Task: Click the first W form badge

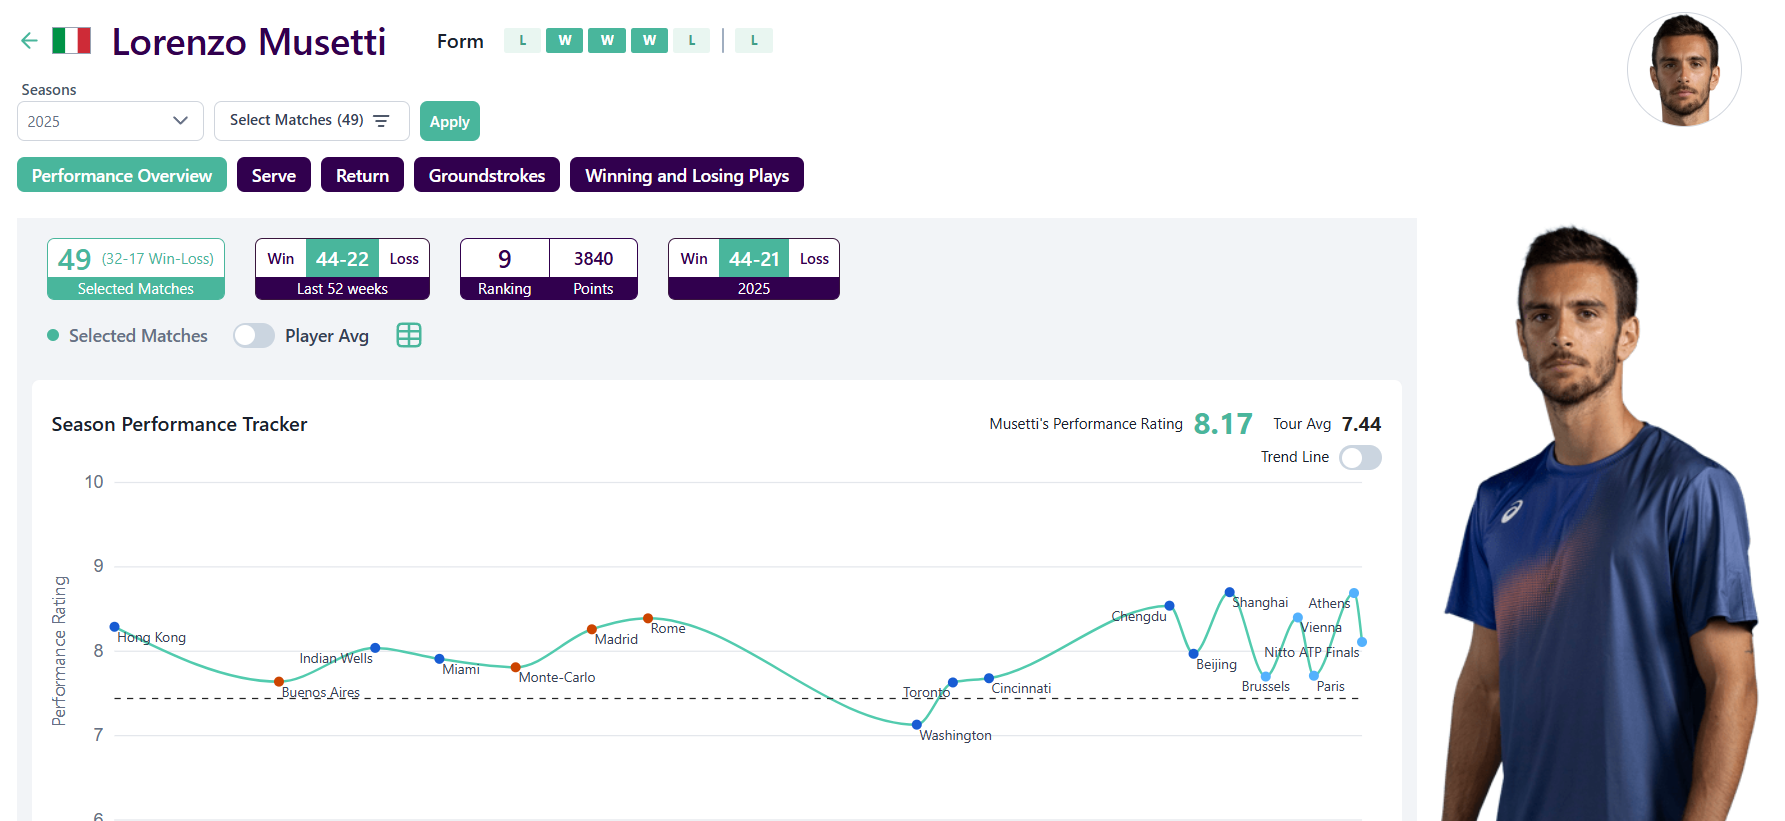Action: [x=564, y=41]
